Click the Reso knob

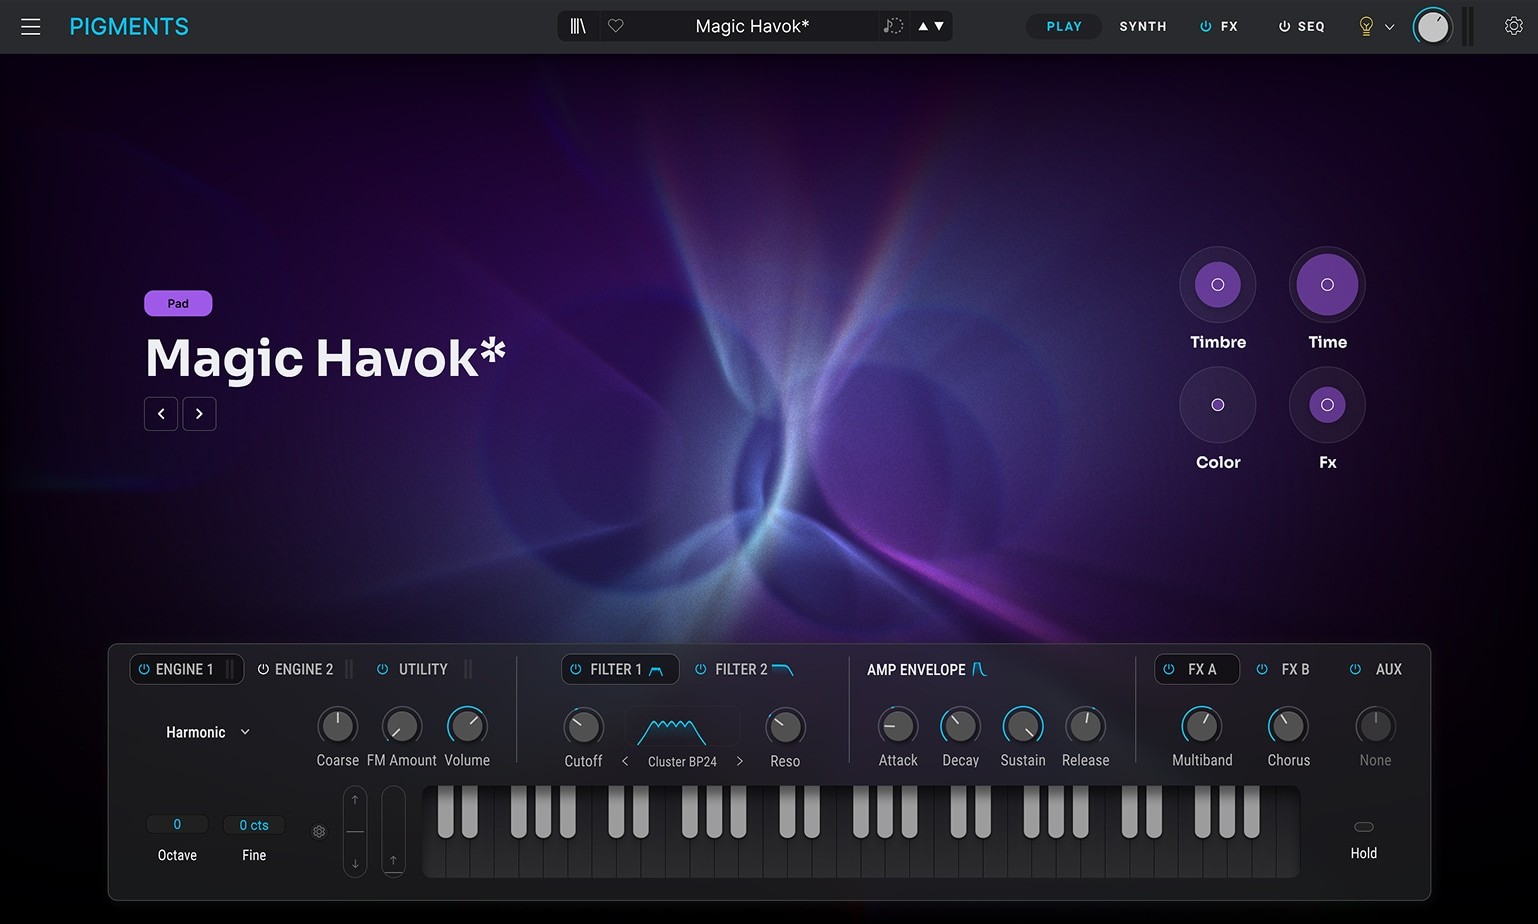(785, 727)
